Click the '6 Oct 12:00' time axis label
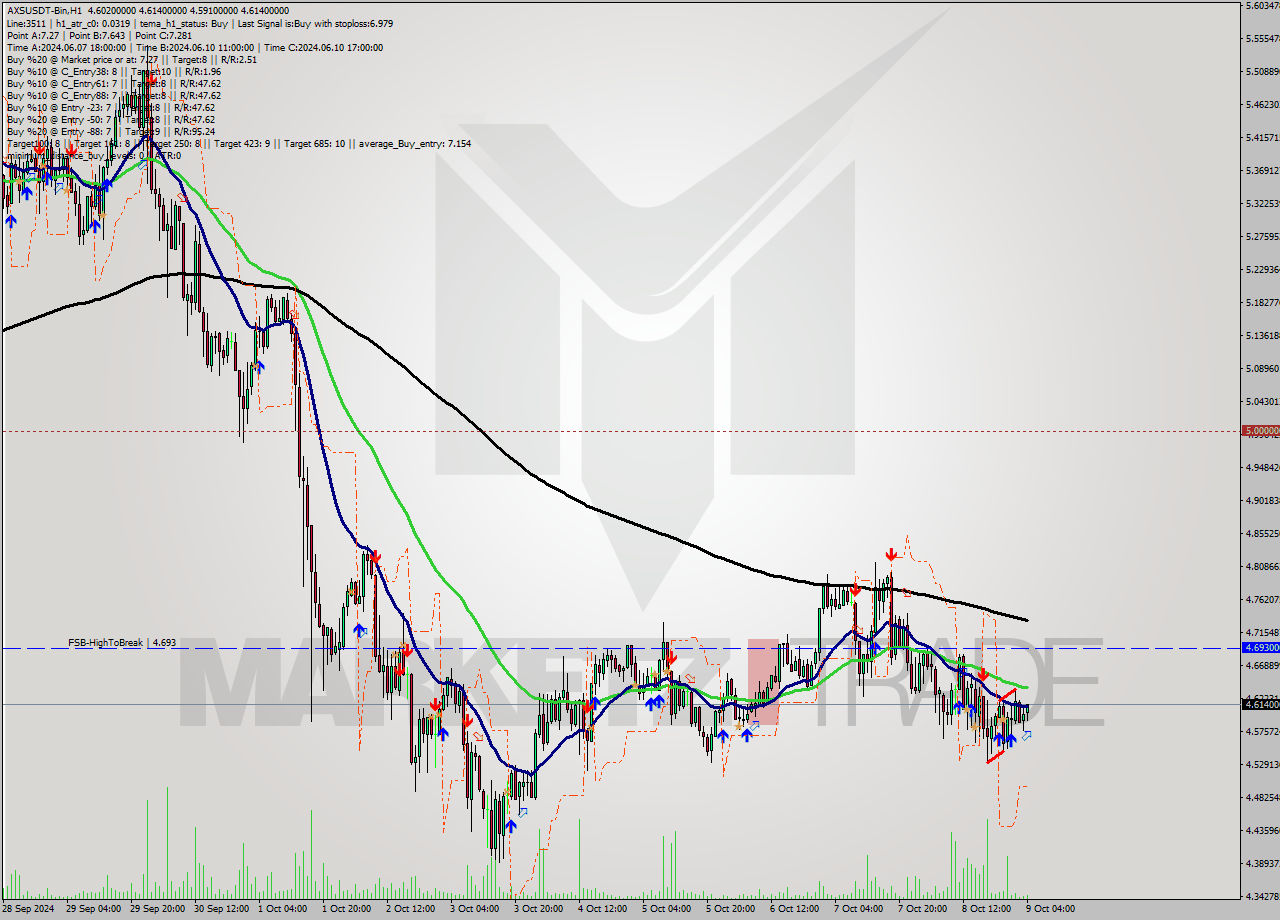1280x920 pixels. (795, 909)
